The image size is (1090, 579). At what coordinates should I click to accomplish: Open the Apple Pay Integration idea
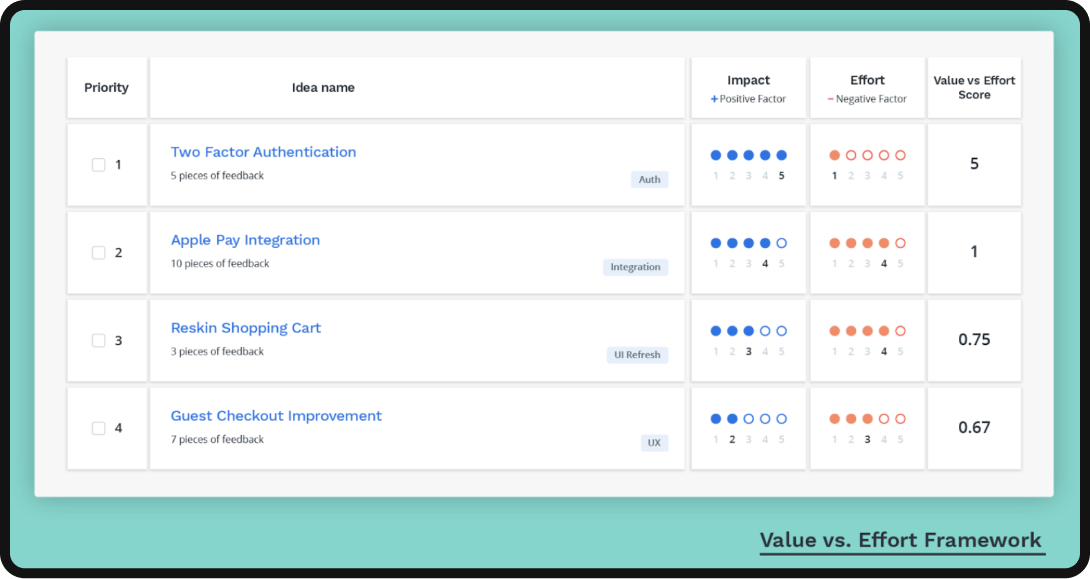(245, 240)
